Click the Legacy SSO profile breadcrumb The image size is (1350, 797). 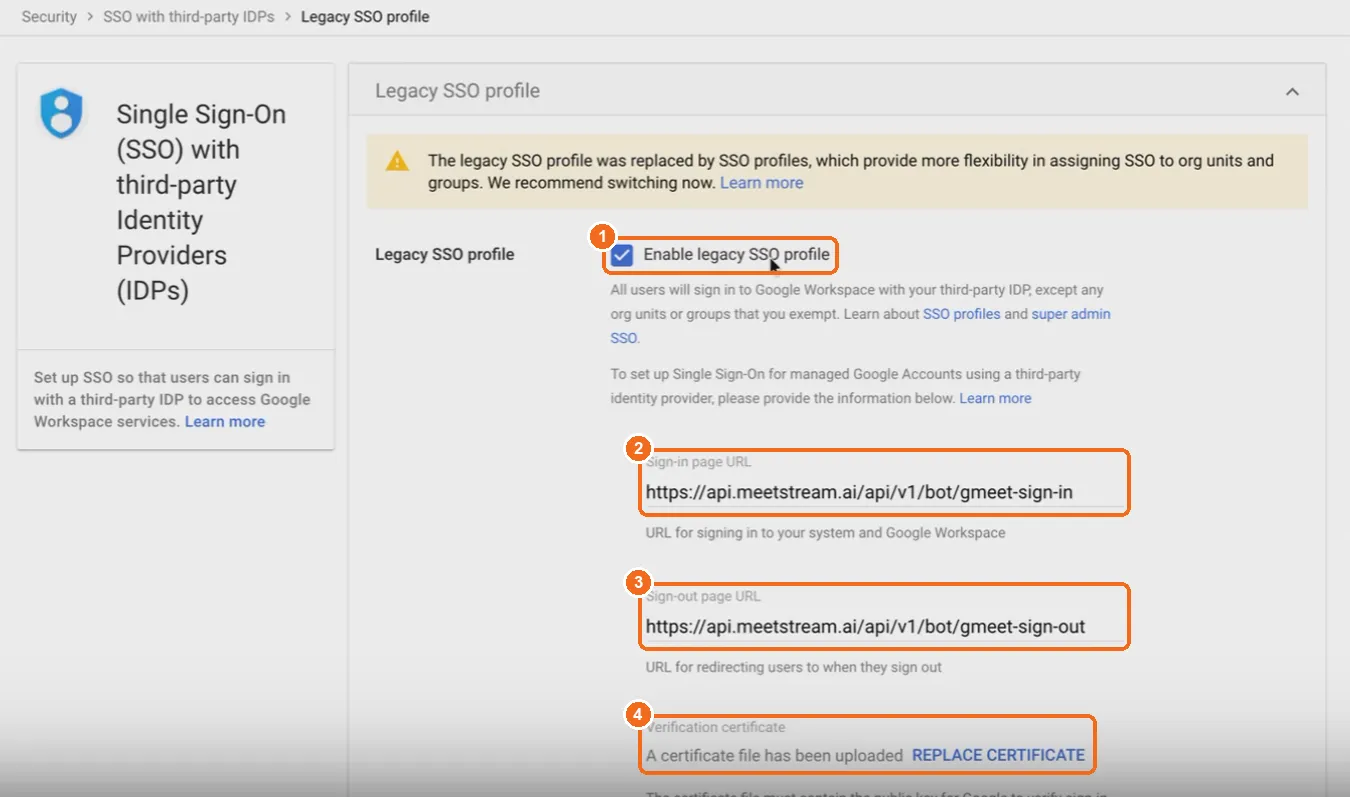365,17
